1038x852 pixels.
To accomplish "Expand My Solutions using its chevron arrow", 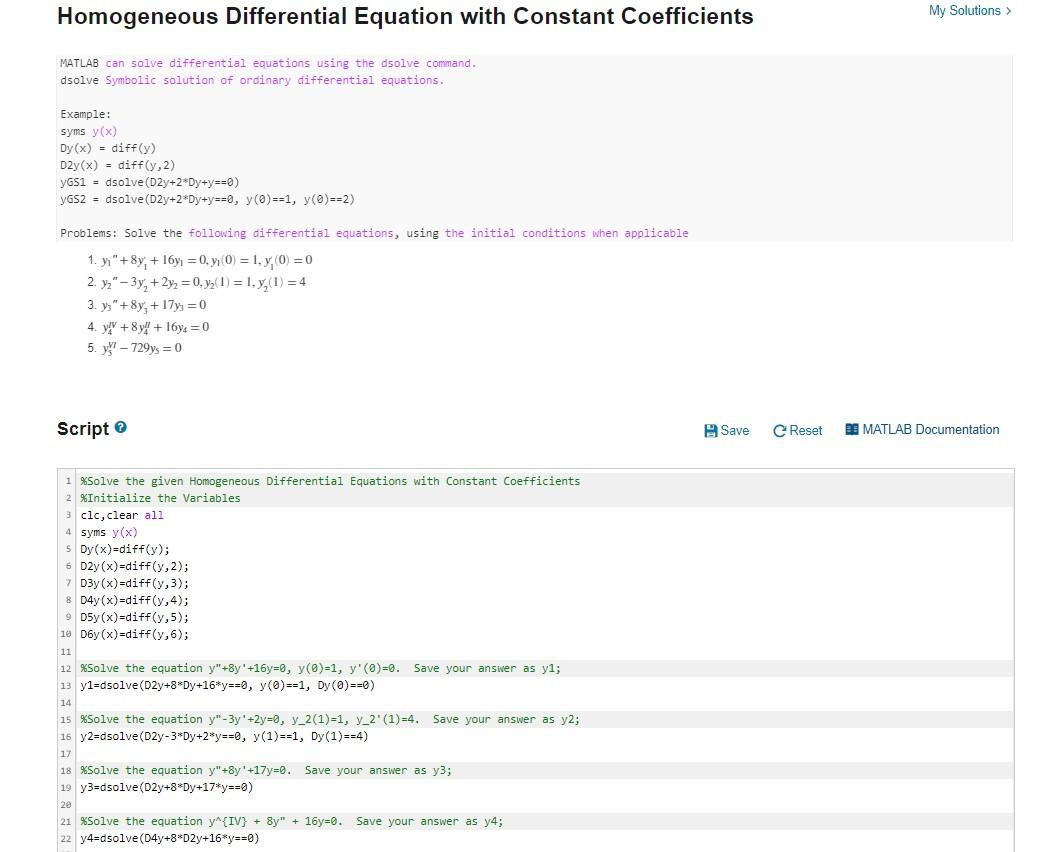I will (1008, 10).
